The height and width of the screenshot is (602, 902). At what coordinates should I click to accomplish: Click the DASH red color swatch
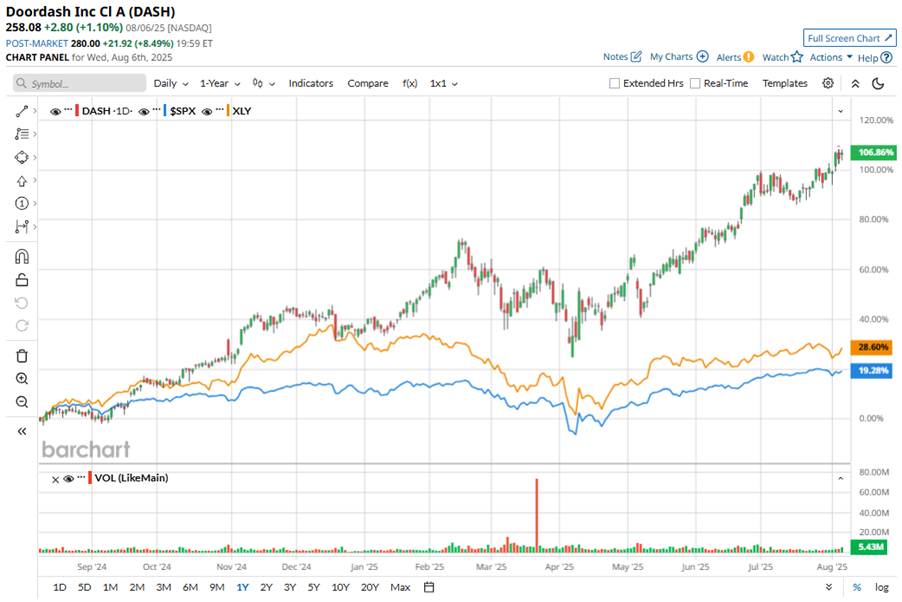click(x=77, y=111)
